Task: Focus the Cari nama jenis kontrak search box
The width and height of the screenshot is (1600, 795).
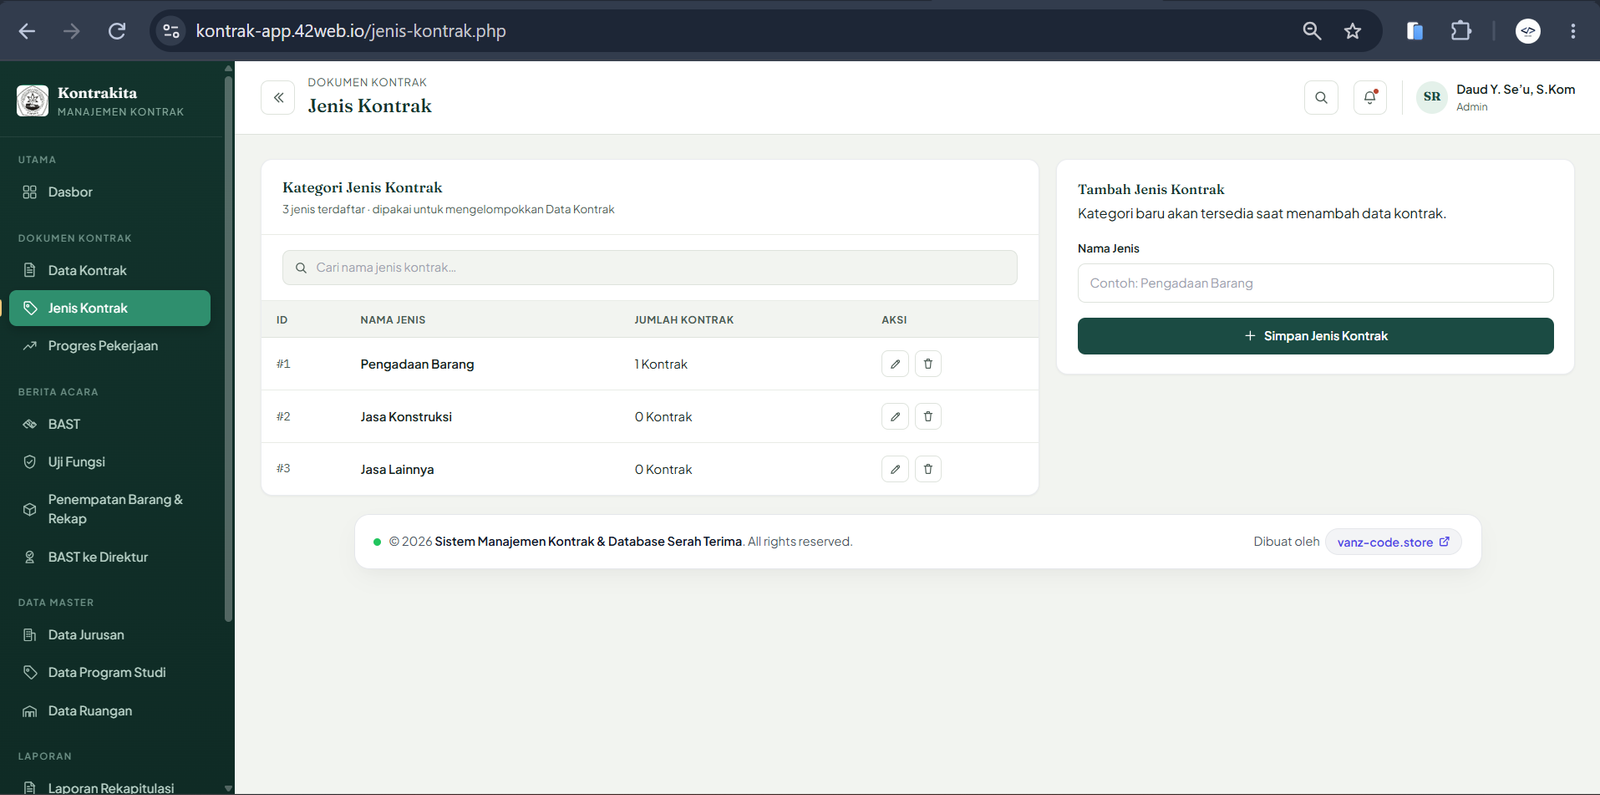Action: [650, 268]
